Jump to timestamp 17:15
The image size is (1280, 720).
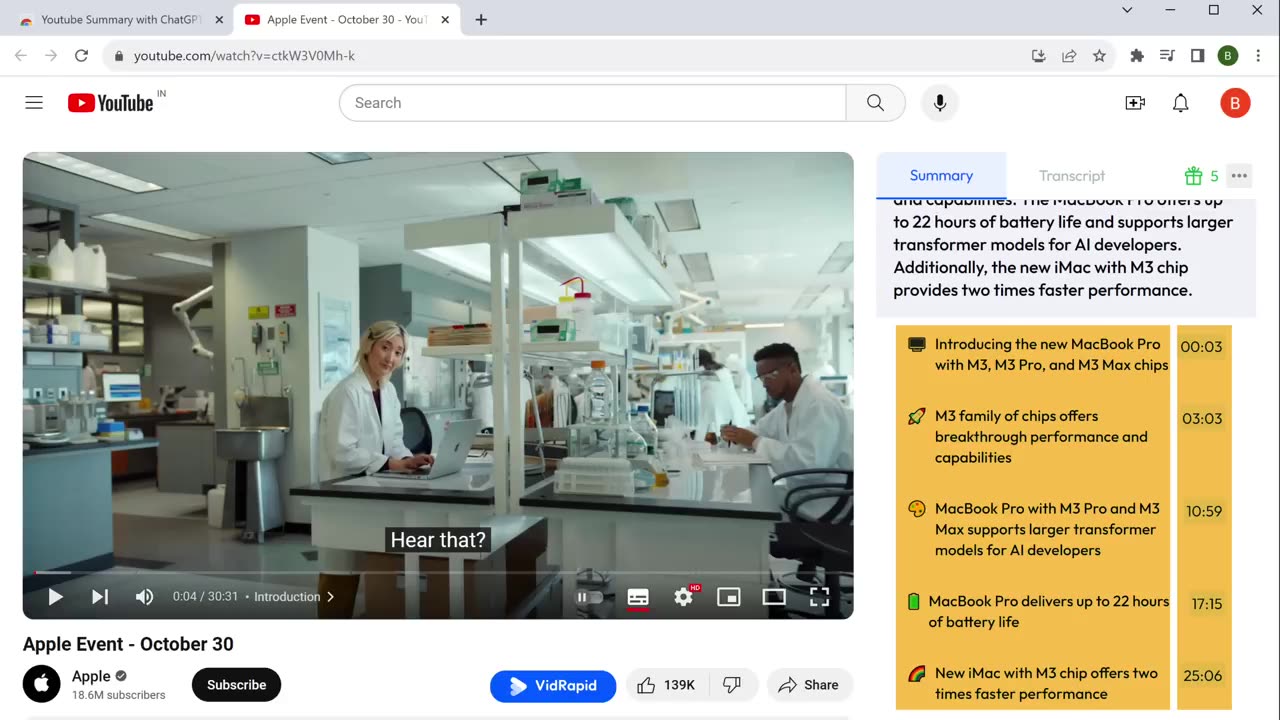[1207, 604]
